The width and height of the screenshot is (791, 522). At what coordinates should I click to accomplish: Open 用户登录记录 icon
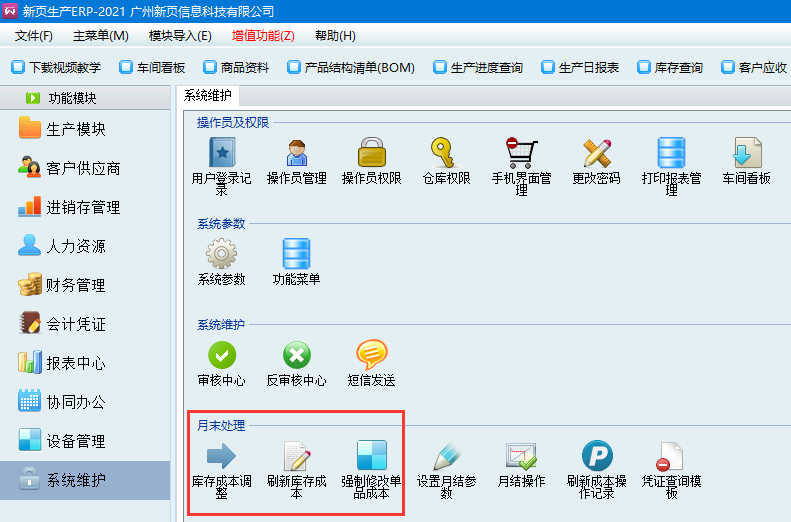(221, 153)
